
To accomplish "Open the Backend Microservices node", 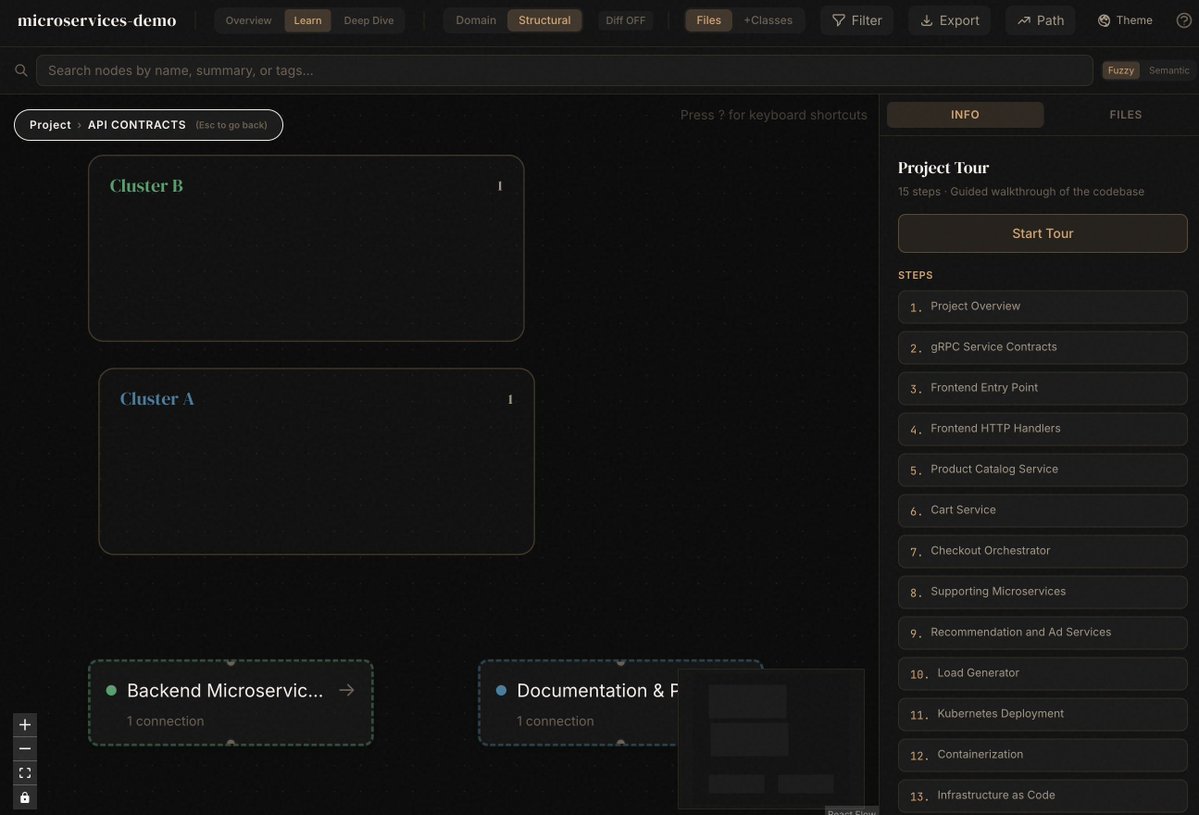I will (231, 703).
